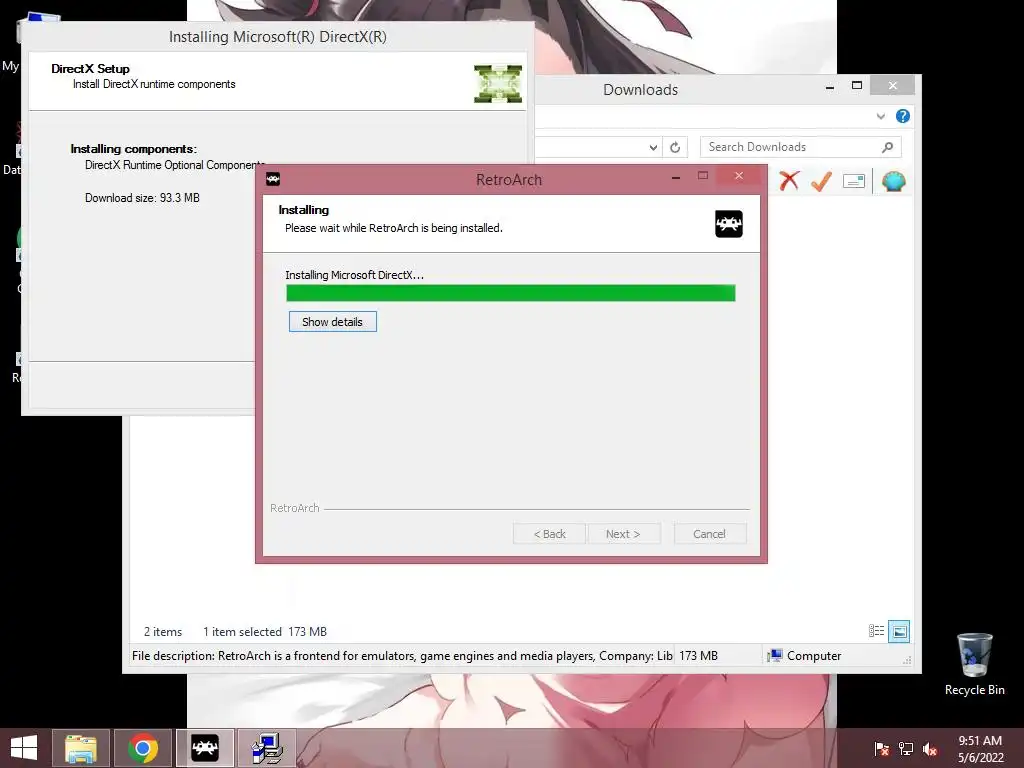Screen dimensions: 1024x768
Task: Click the DirectX logo in DirectX Setup
Action: [x=498, y=84]
